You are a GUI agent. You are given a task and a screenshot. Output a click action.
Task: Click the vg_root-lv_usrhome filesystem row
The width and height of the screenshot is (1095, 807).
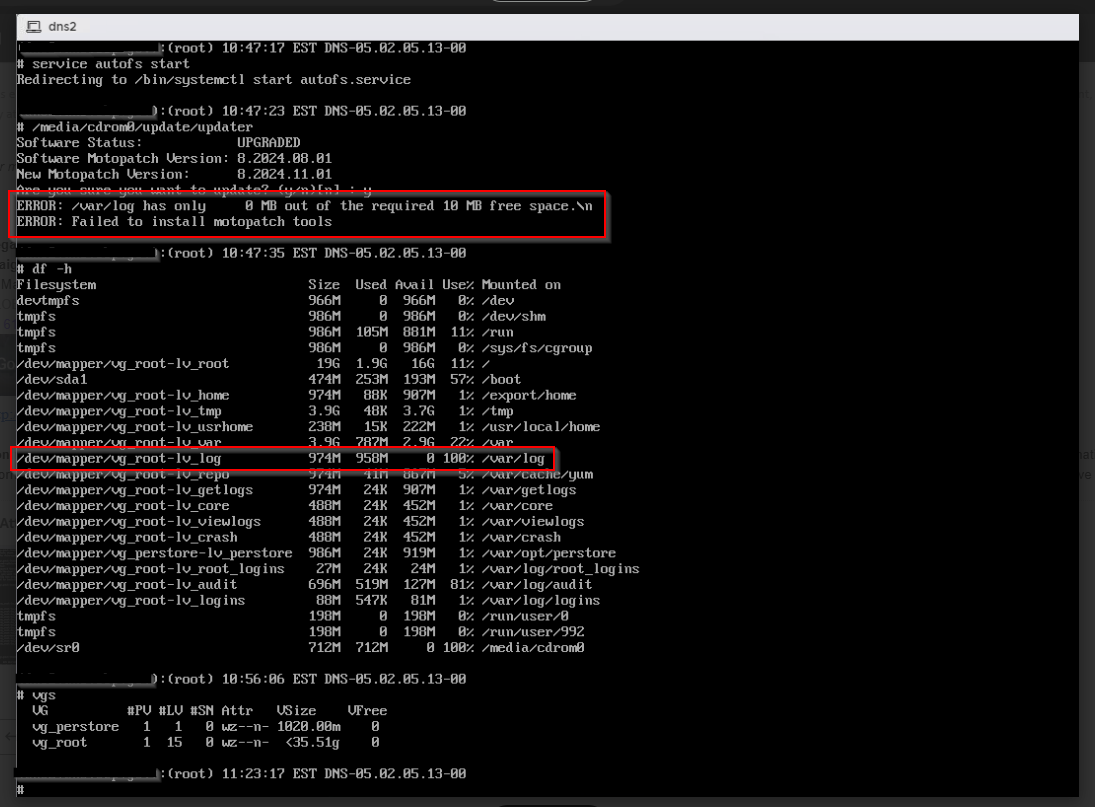(309, 427)
